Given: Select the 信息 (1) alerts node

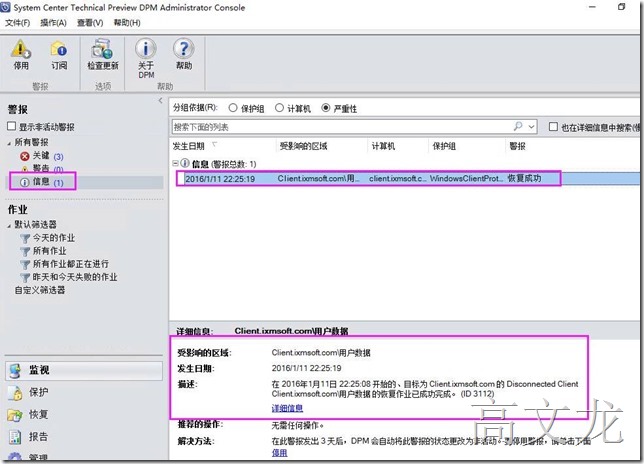Looking at the screenshot, I should coord(41,182).
